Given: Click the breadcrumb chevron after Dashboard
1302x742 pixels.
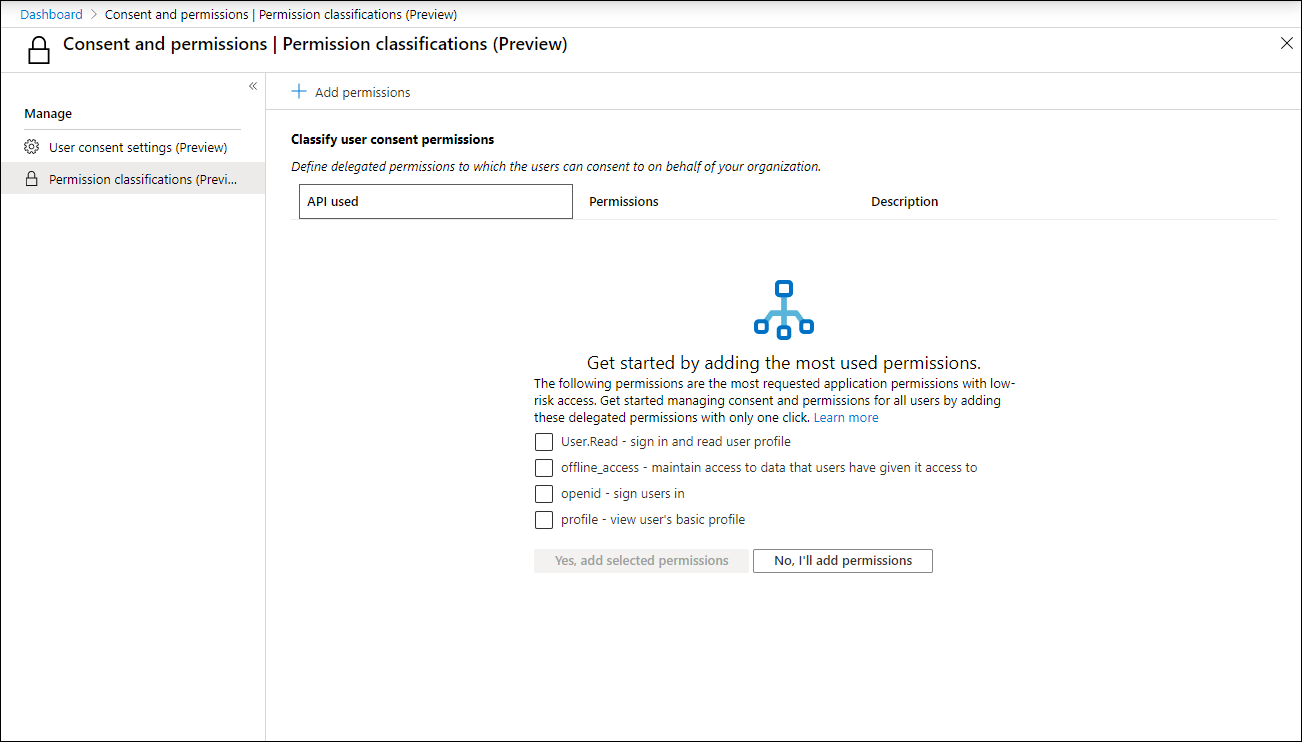Looking at the screenshot, I should pos(94,15).
